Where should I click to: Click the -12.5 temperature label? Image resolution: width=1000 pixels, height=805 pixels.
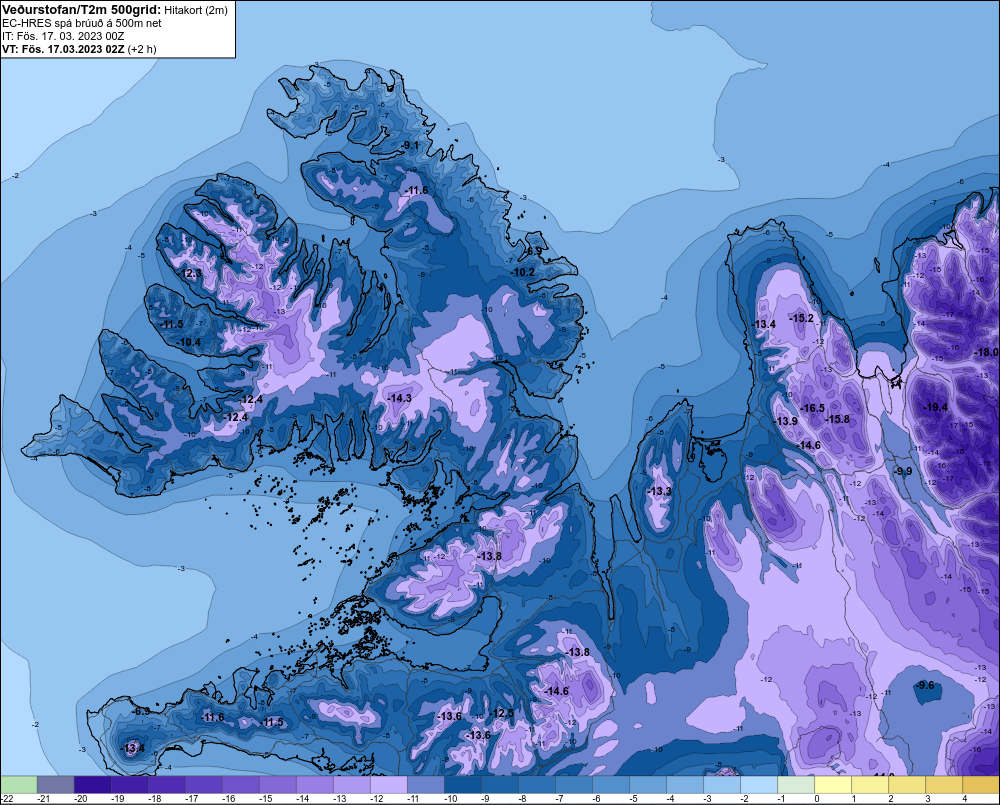click(x=502, y=713)
